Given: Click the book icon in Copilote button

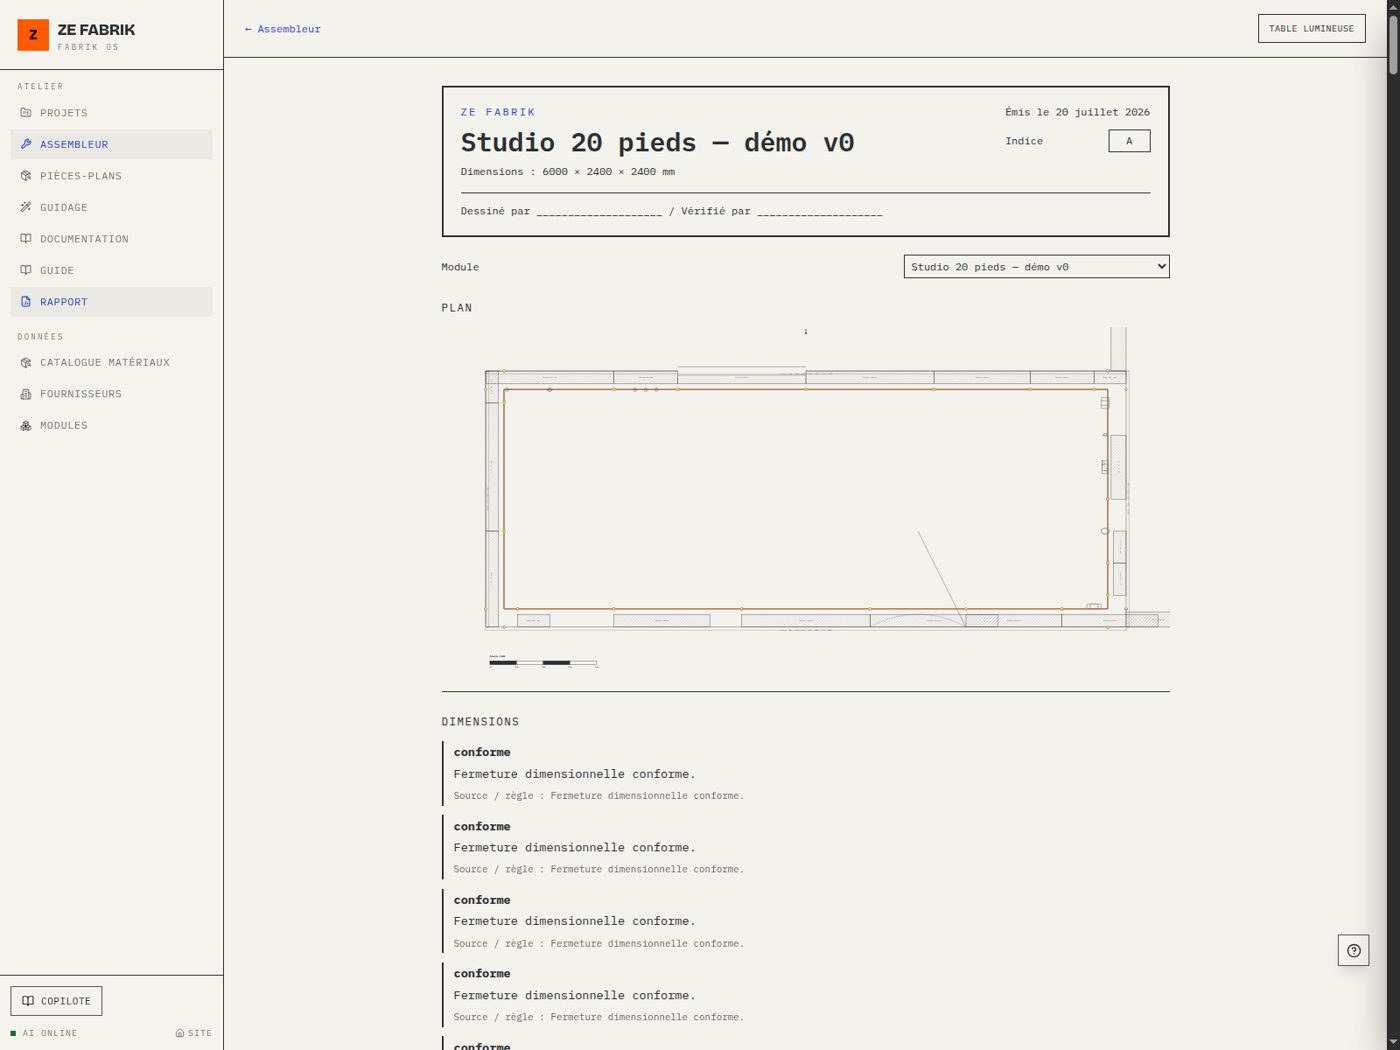Looking at the screenshot, I should coord(28,1001).
